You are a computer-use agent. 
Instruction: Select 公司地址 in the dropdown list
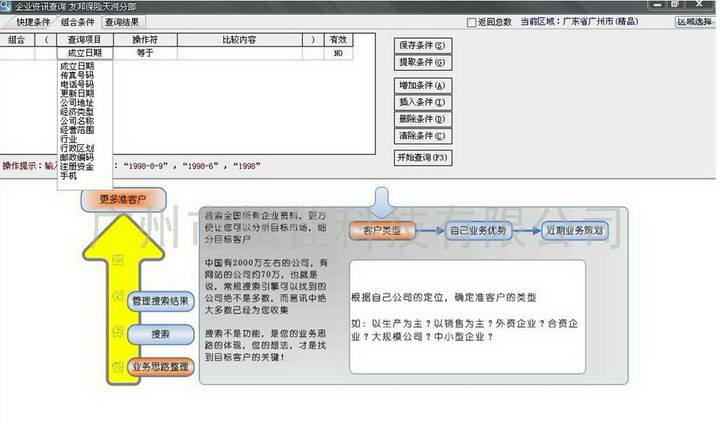coord(77,102)
